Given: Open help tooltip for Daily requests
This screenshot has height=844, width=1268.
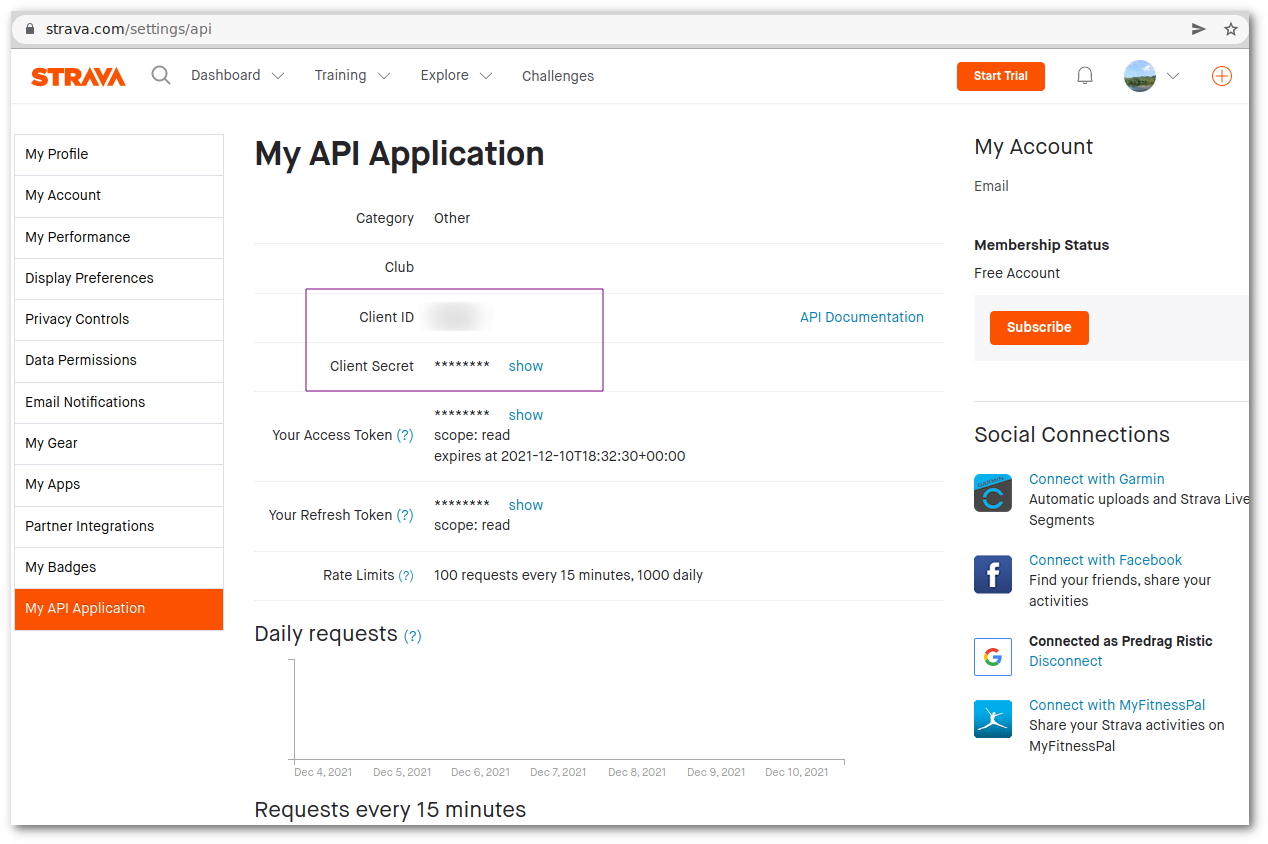Looking at the screenshot, I should pyautogui.click(x=412, y=636).
